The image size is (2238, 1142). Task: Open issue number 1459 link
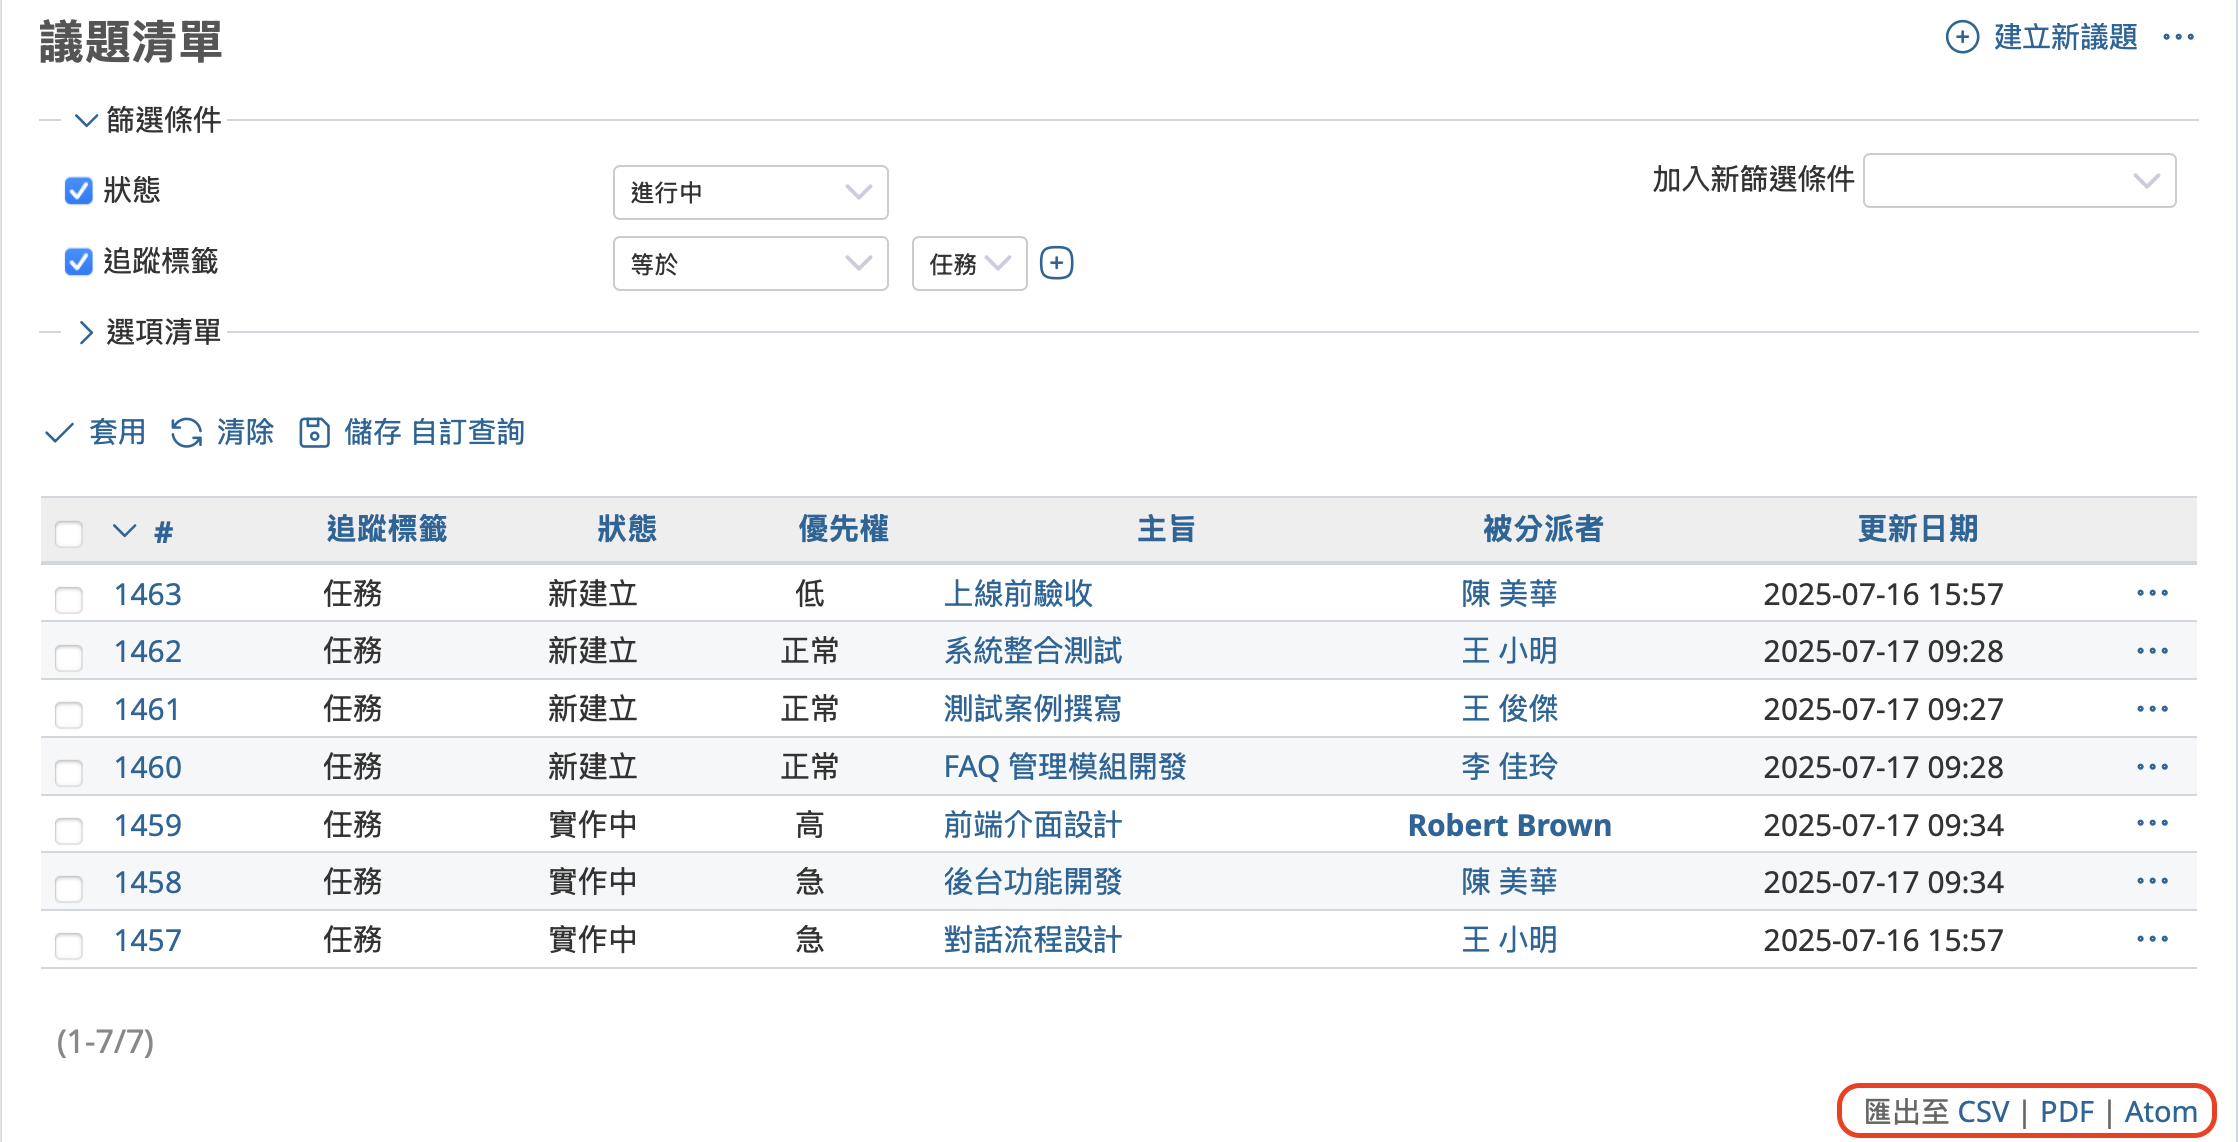[x=147, y=825]
